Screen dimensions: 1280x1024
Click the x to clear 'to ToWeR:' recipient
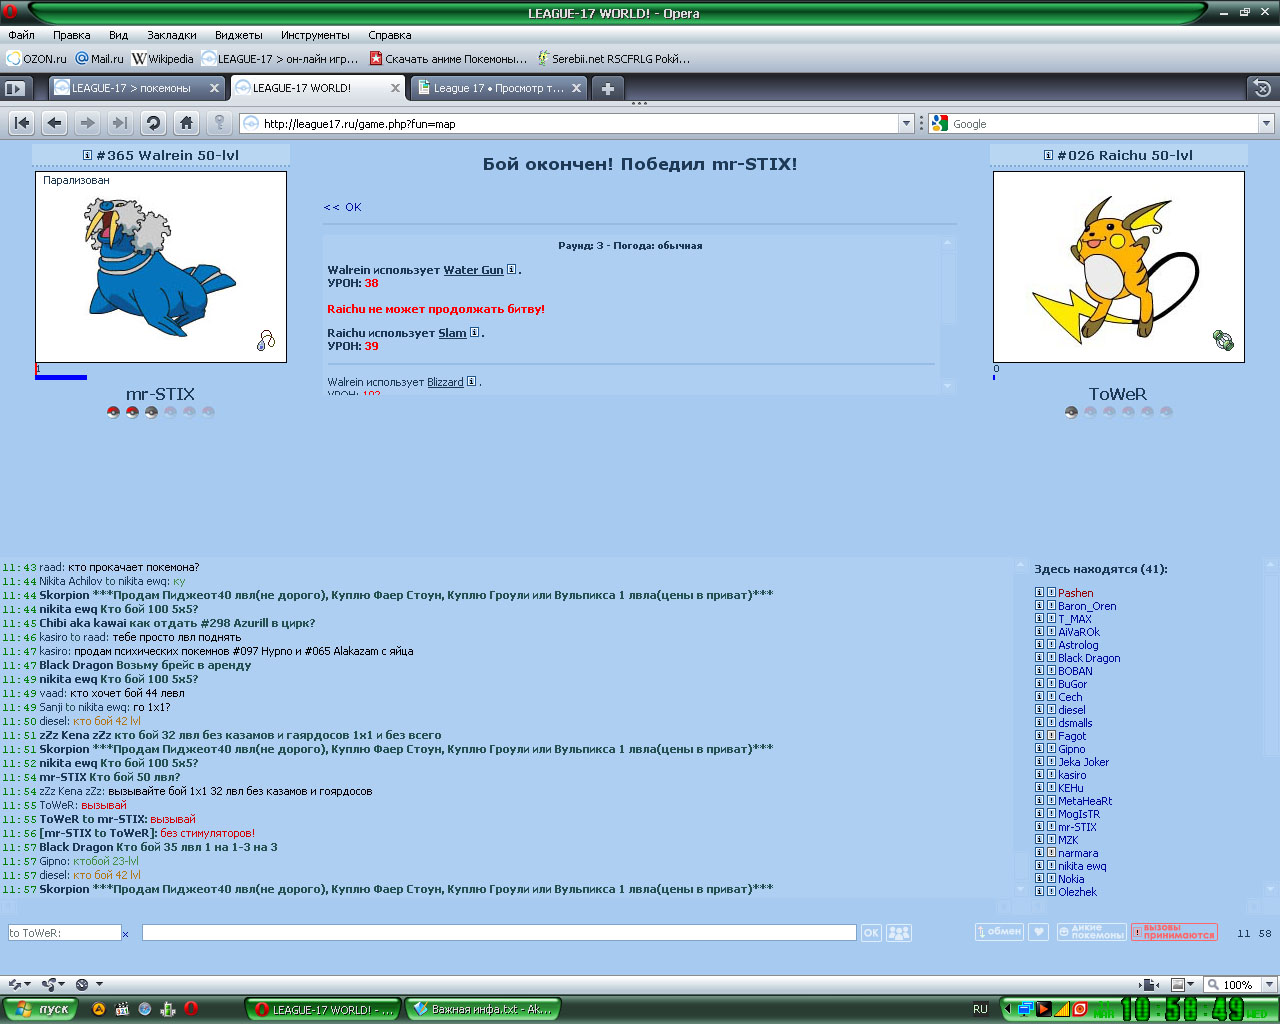point(125,934)
